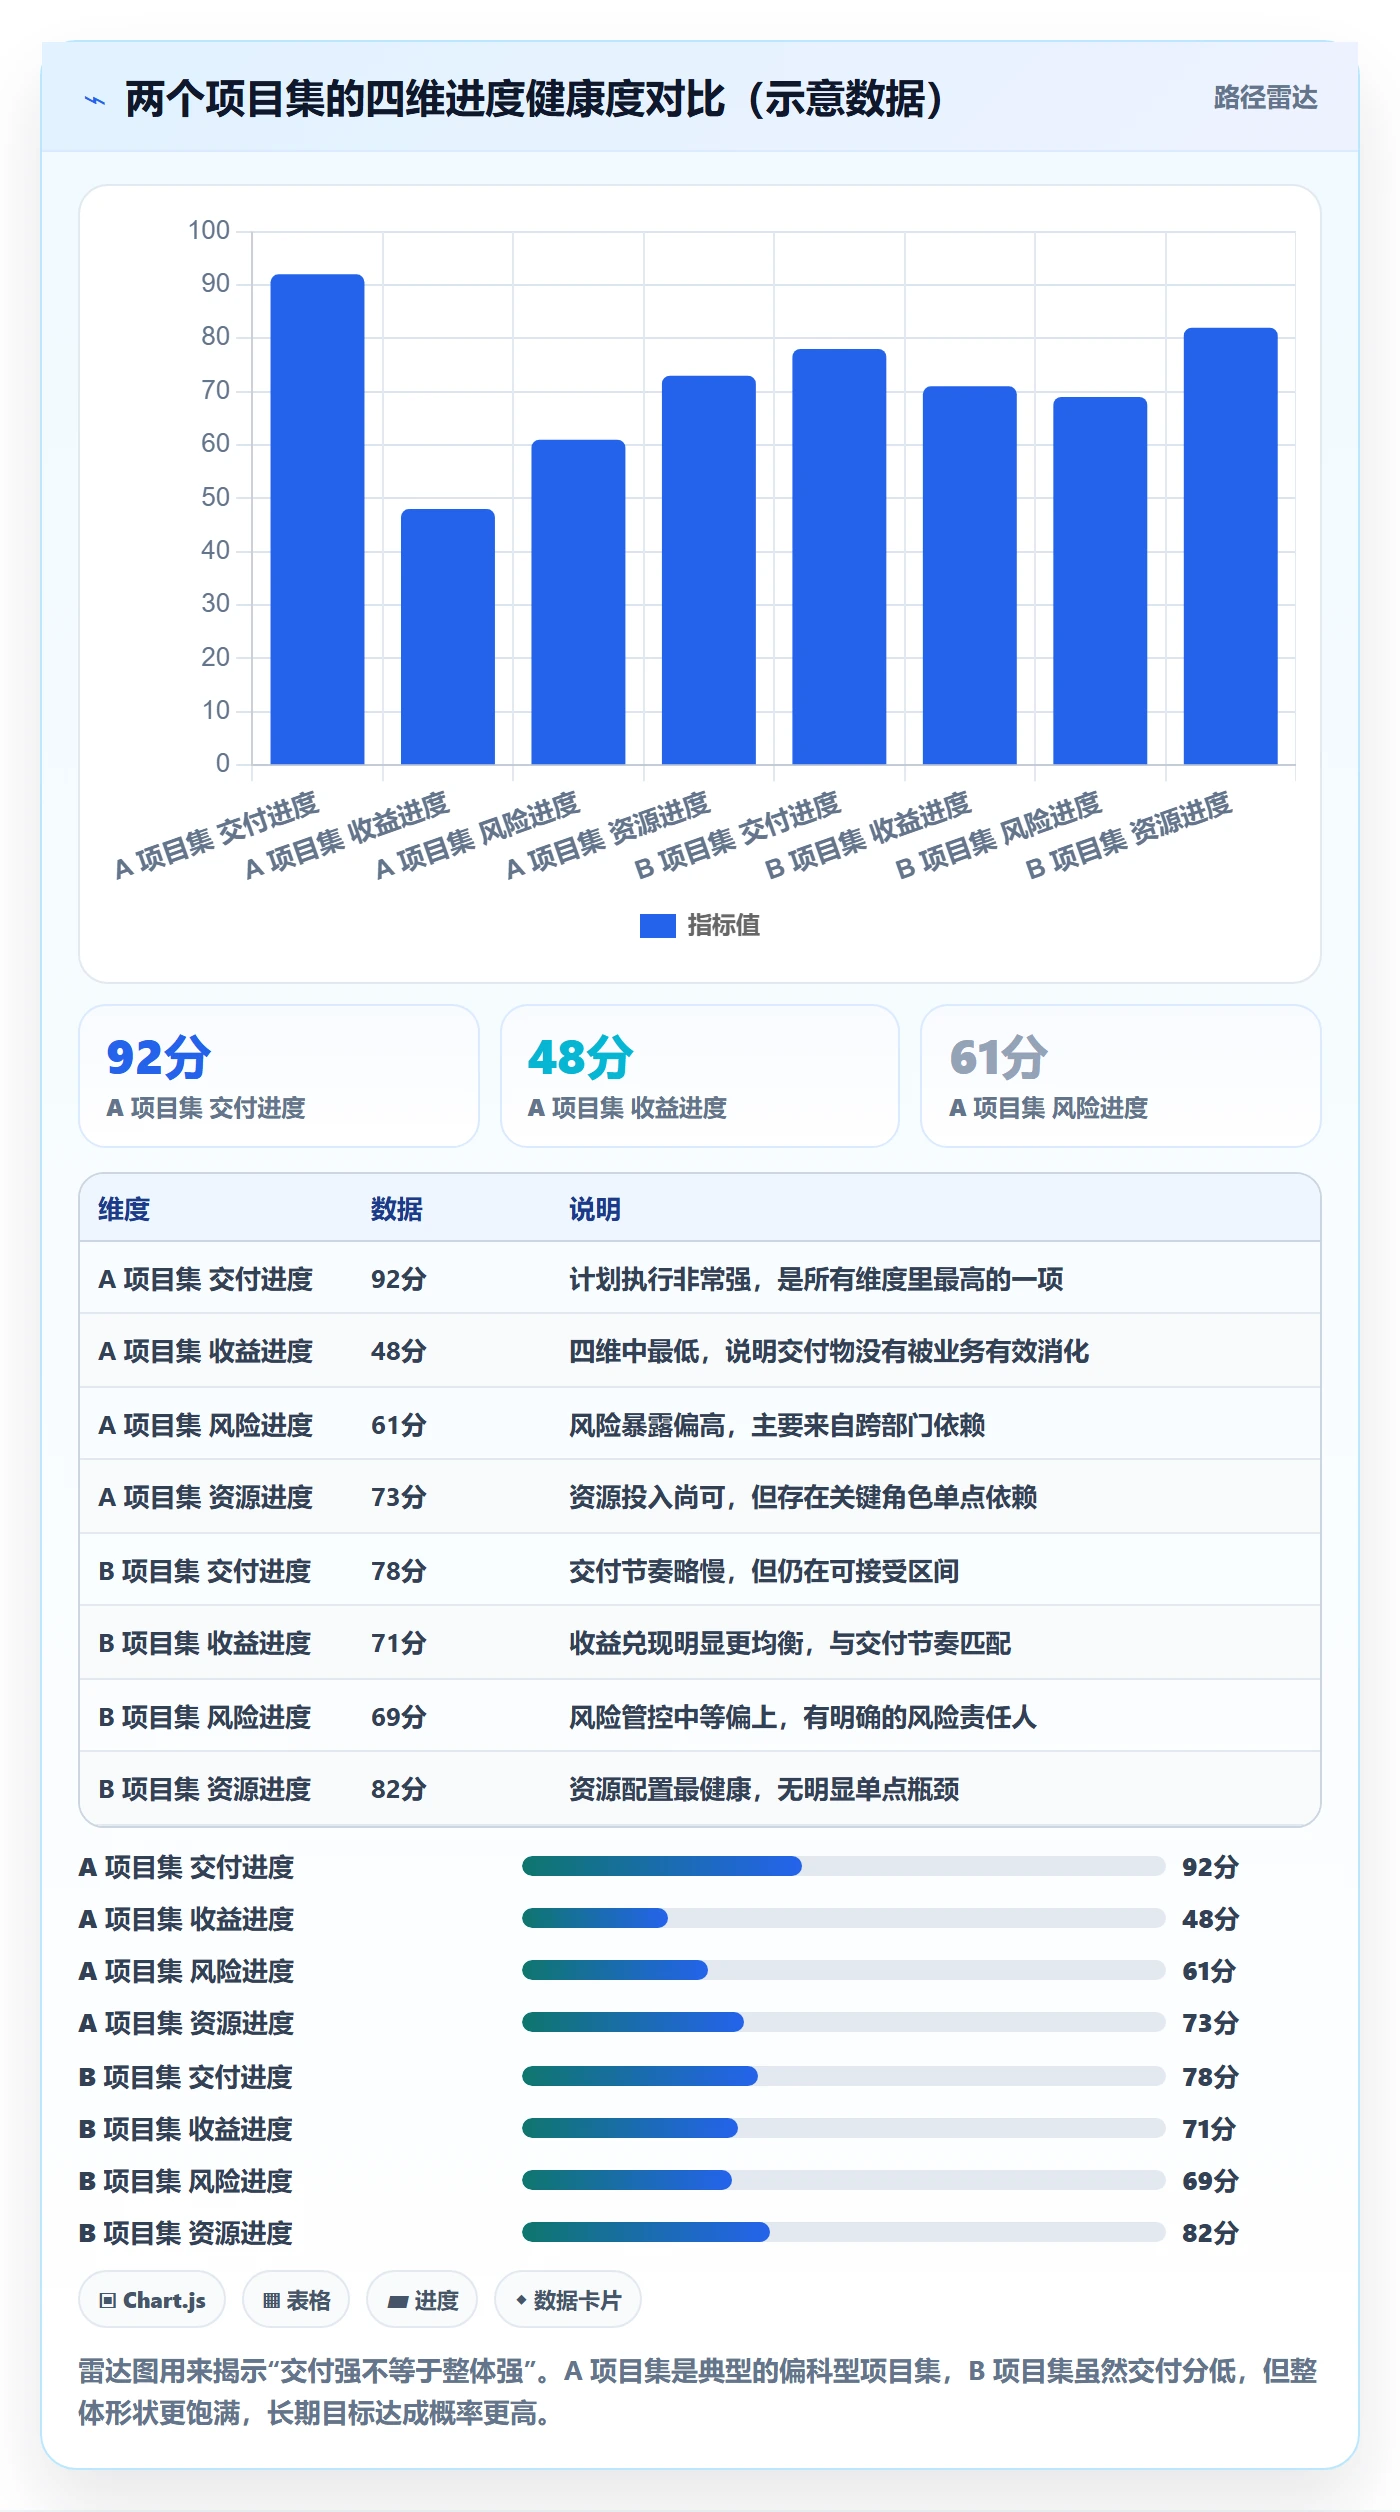This screenshot has height=2512, width=1400.
Task: Click x-axis label B 项目集 资源进度
Action: (x=1128, y=836)
